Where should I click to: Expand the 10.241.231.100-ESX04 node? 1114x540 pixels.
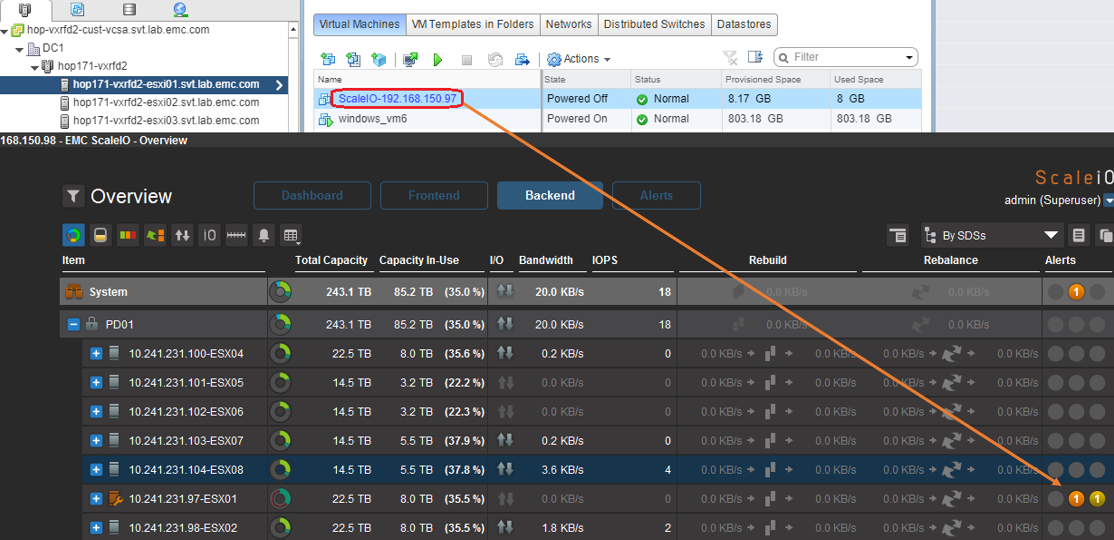[96, 354]
